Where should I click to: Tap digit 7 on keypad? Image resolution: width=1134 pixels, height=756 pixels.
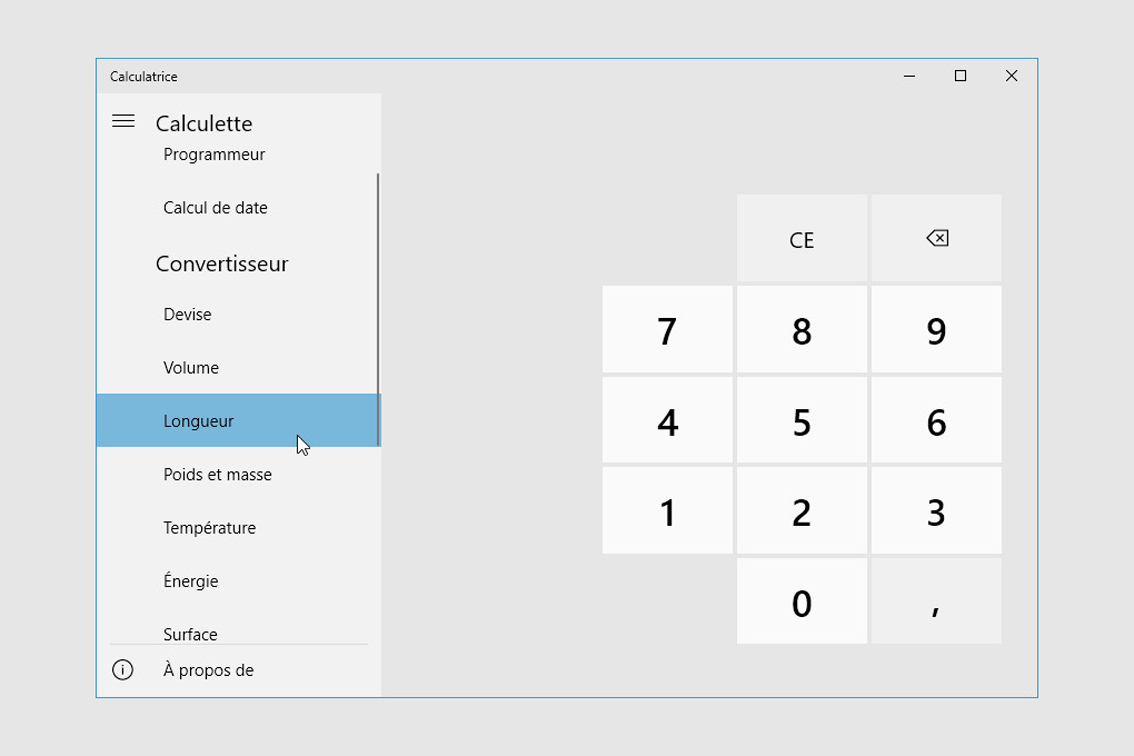coord(668,329)
